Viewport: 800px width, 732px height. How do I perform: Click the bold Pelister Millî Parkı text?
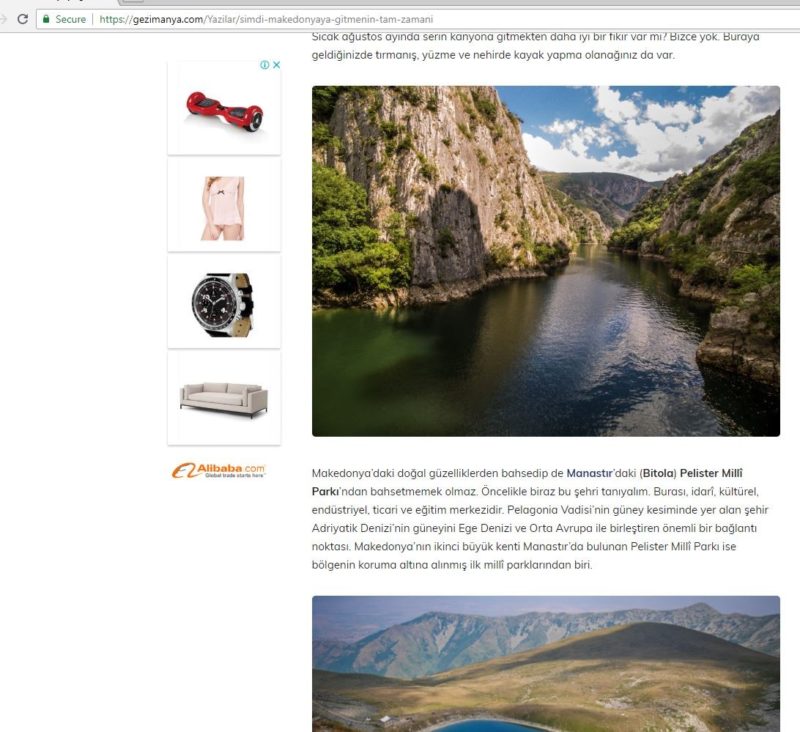527,483
